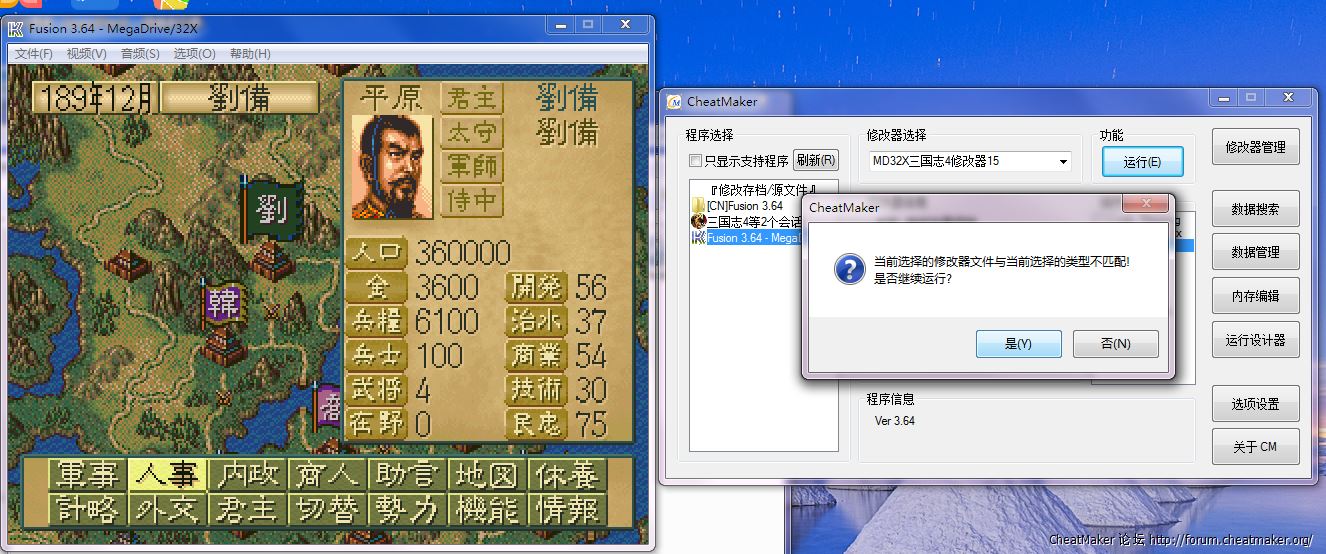
Task: Click the 劉 flag on the map
Action: pyautogui.click(x=273, y=208)
